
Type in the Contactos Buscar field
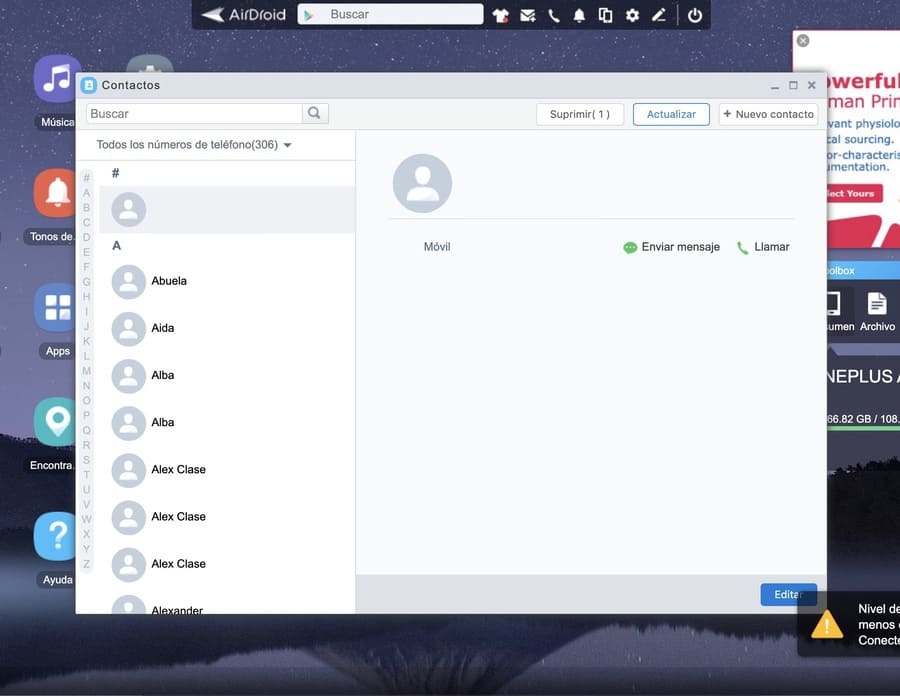tap(194, 113)
